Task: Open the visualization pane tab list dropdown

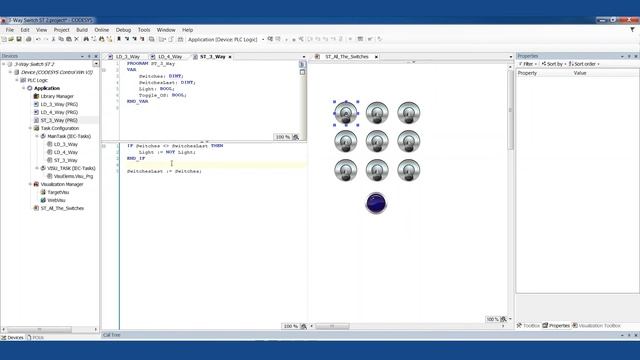Action: tap(510, 57)
